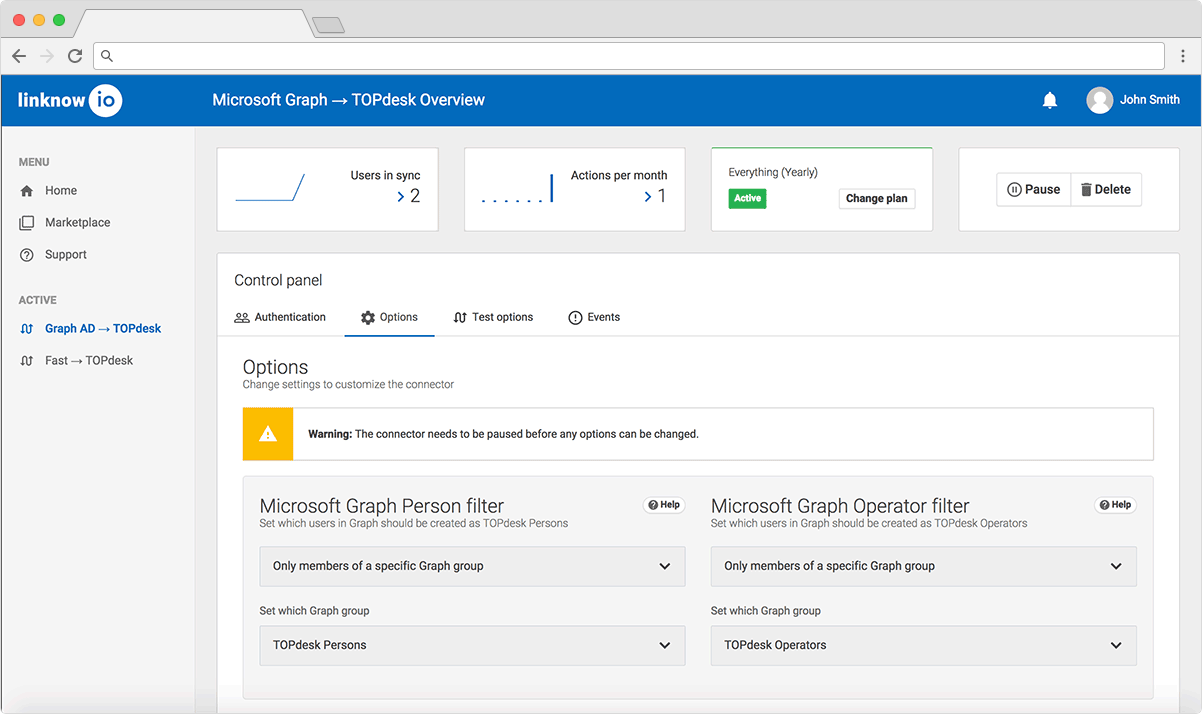Click the browser forward arrow
Image resolution: width=1202 pixels, height=714 pixels.
tap(47, 56)
